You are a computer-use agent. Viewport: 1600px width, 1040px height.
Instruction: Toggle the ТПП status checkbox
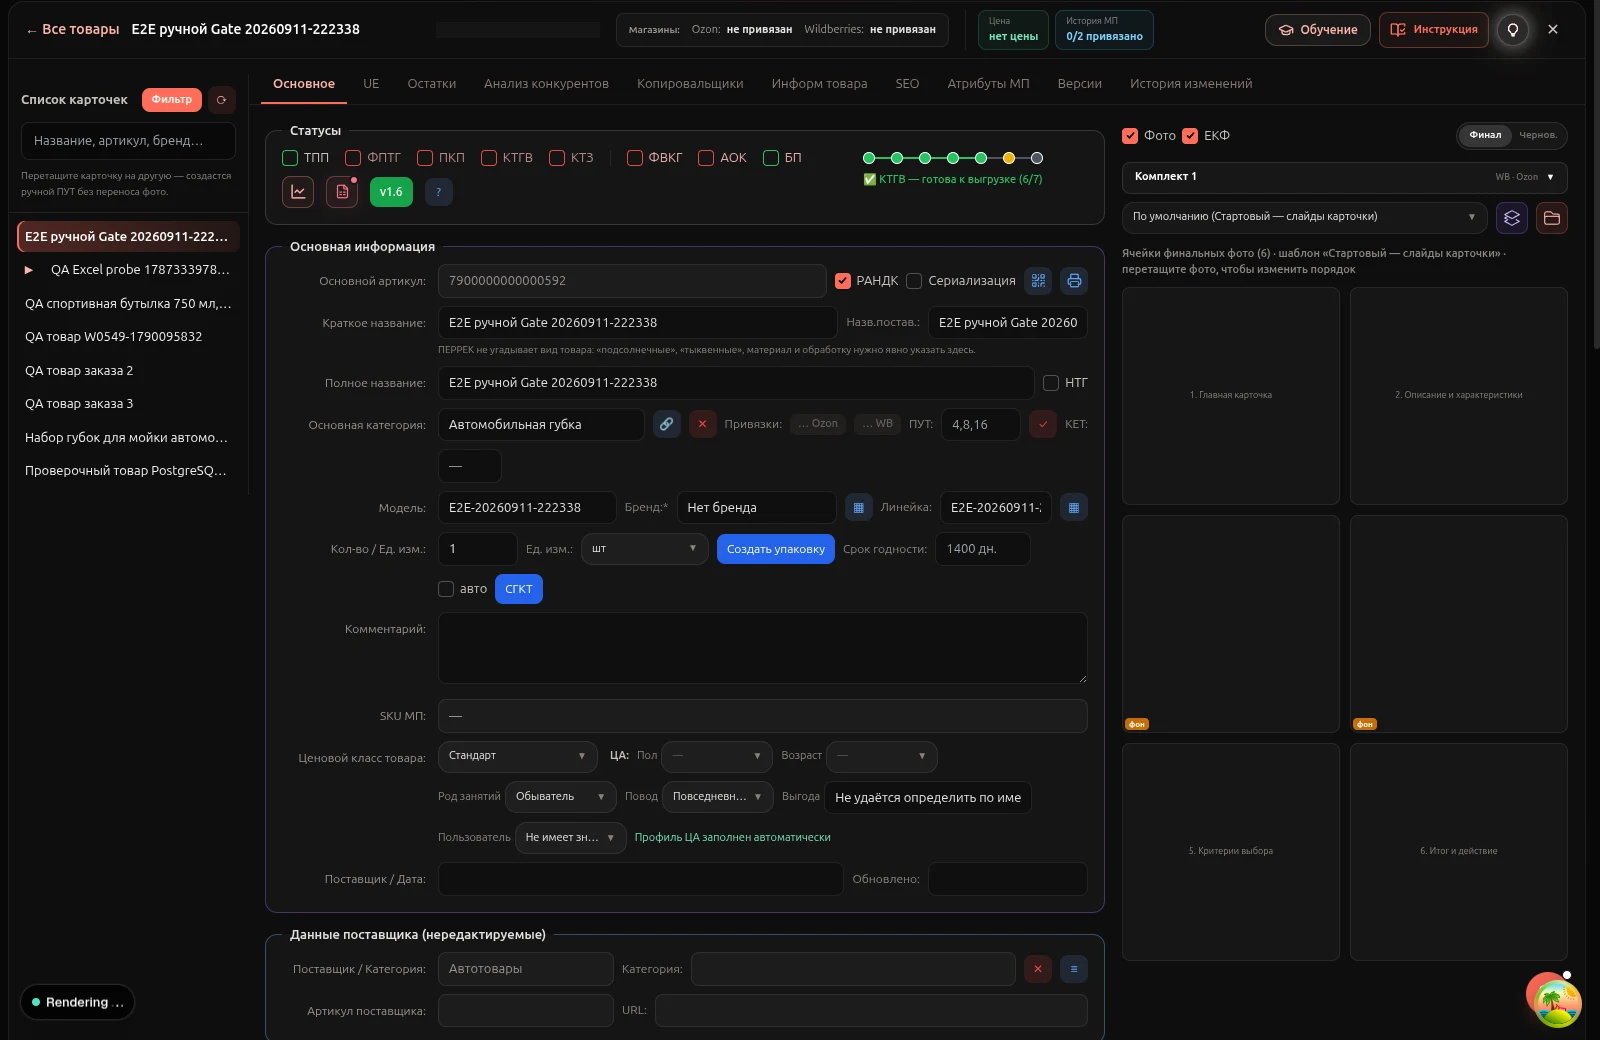[x=290, y=158]
